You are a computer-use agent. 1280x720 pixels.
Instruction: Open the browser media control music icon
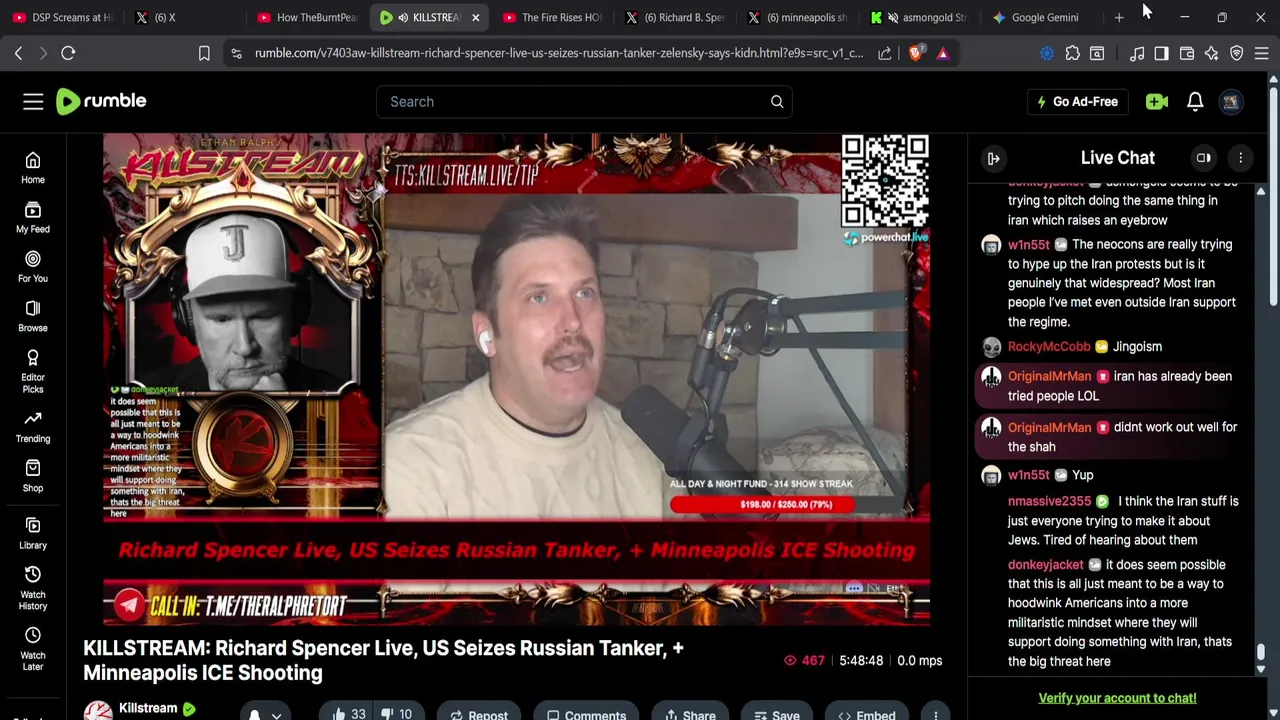click(x=1137, y=53)
